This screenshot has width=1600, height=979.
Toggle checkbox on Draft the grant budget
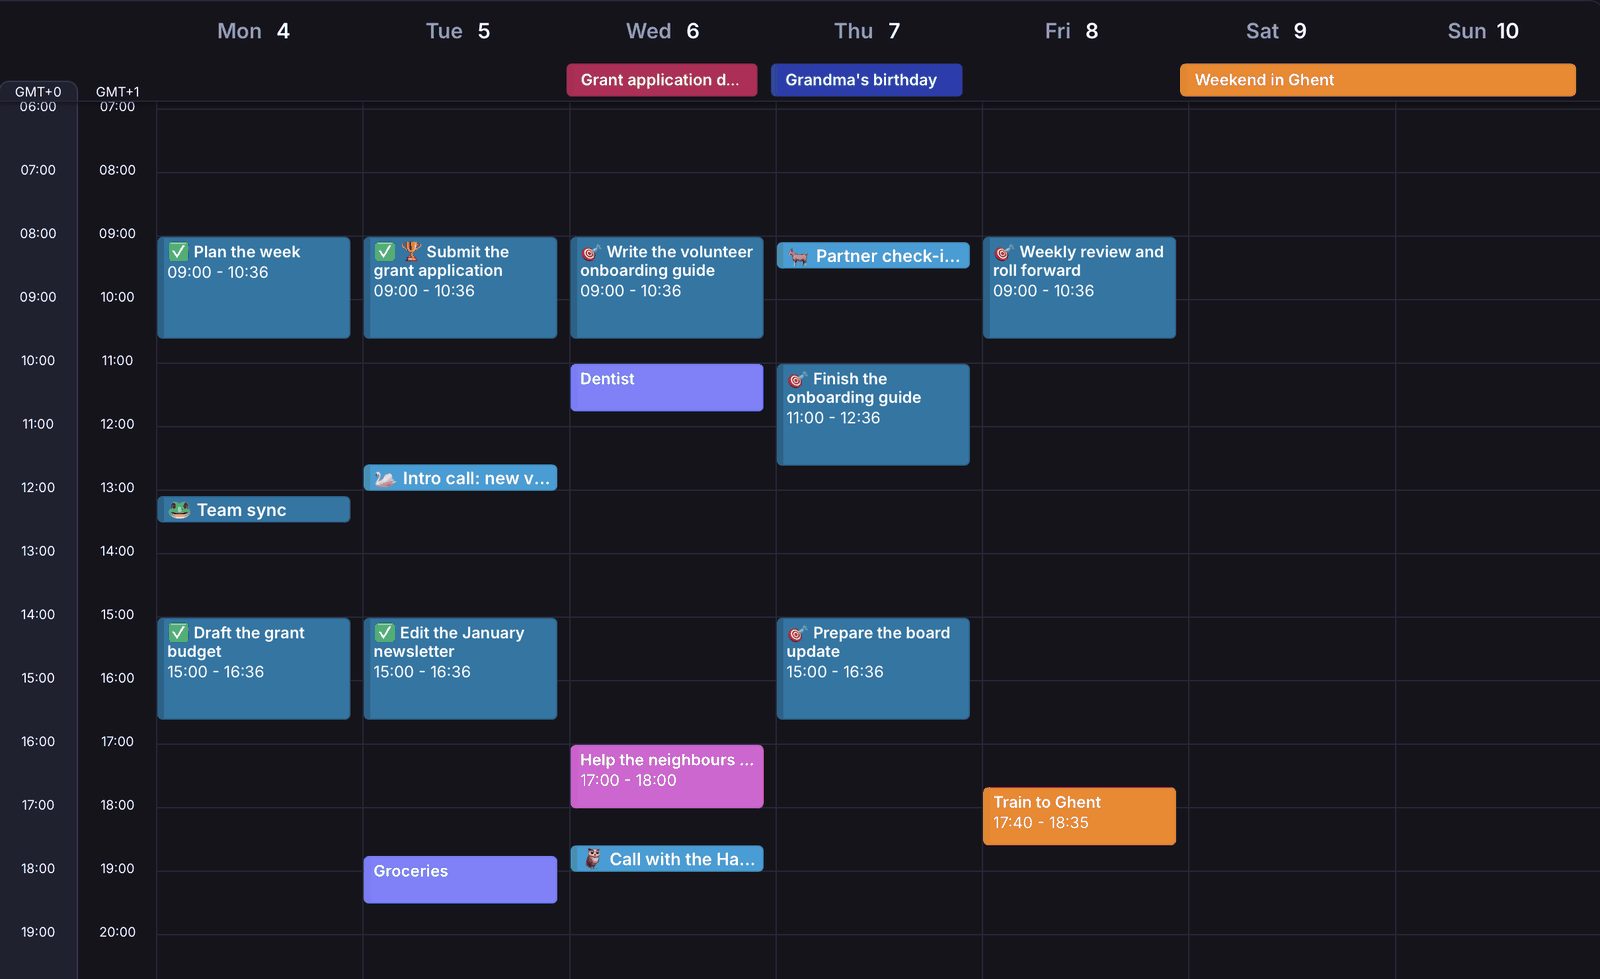[x=178, y=633]
